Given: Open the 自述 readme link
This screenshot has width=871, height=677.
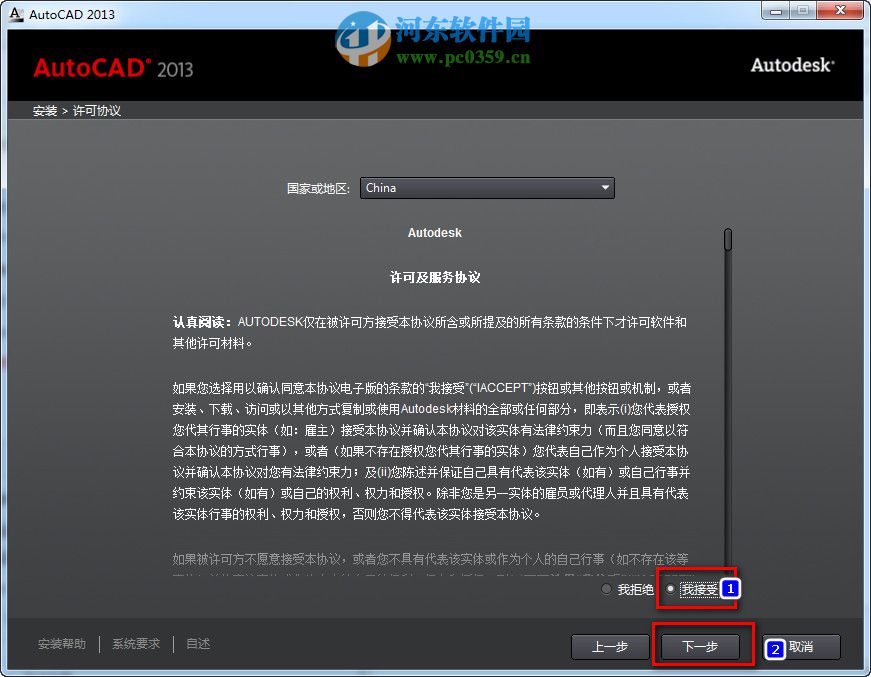Looking at the screenshot, I should pos(197,644).
